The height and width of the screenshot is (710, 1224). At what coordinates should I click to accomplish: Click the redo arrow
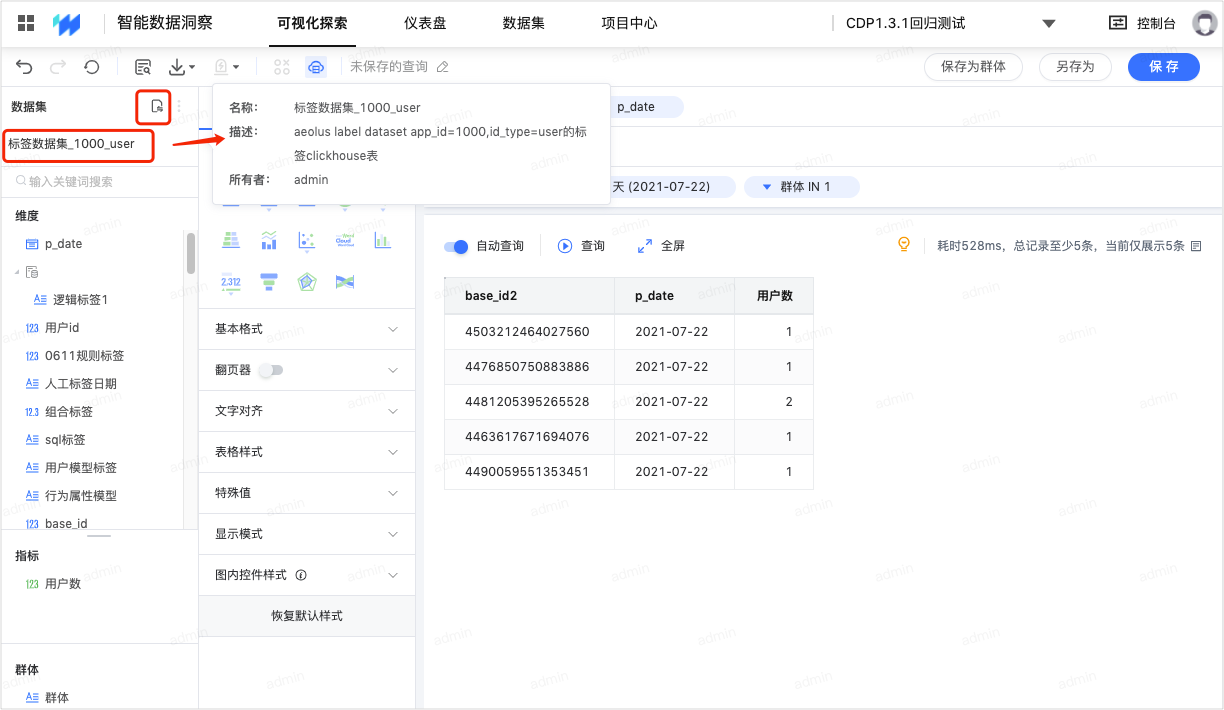(x=58, y=67)
